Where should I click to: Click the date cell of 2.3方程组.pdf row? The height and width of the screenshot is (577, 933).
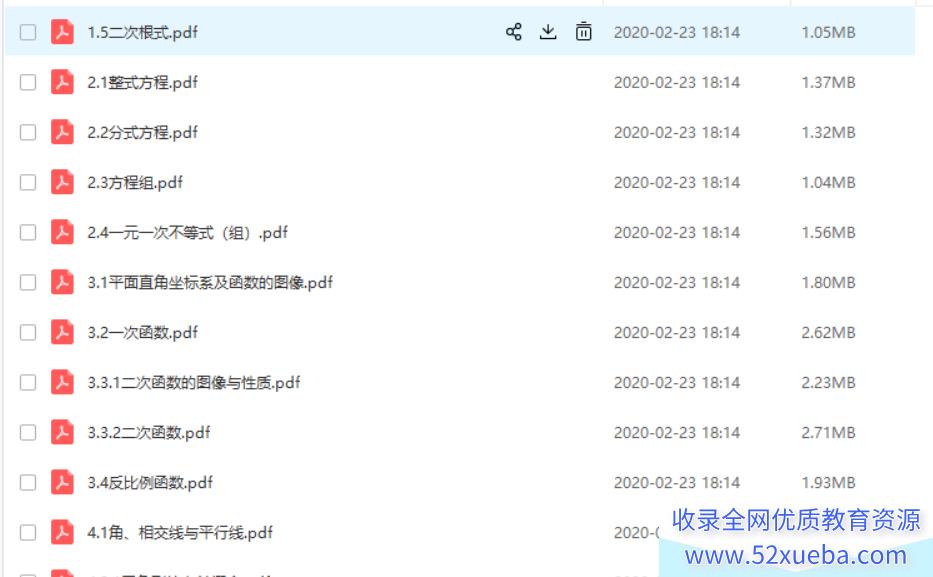[x=677, y=182]
